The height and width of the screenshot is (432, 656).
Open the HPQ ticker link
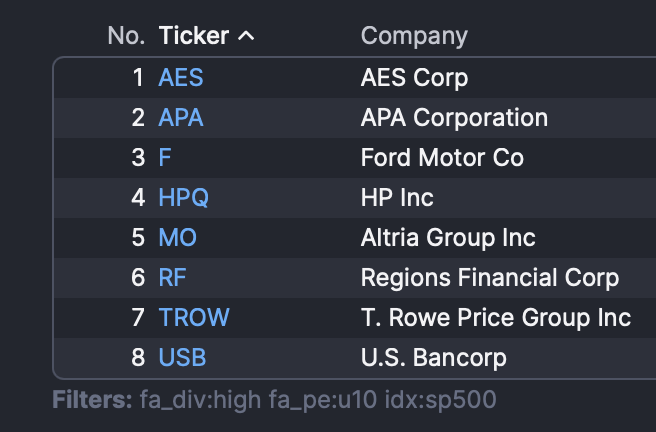(x=184, y=198)
